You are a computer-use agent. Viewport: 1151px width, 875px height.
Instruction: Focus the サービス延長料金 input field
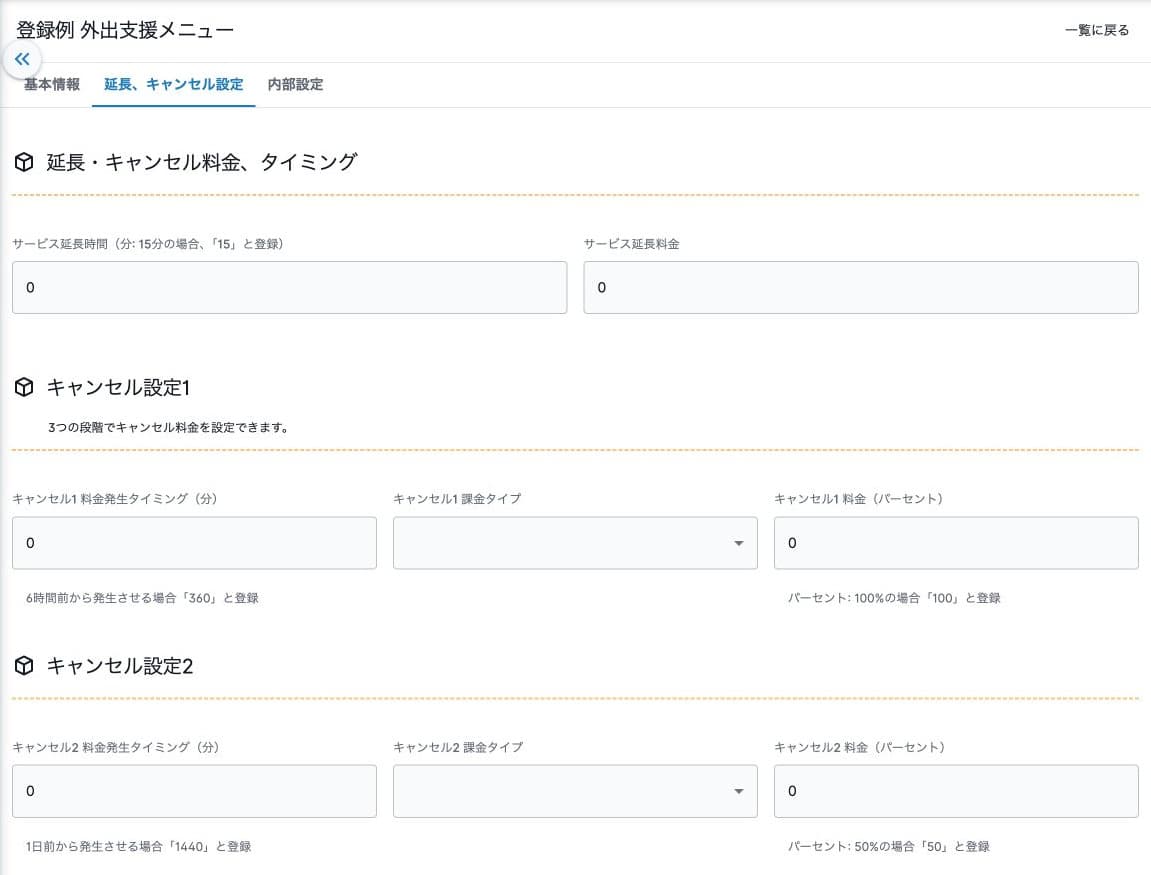pyautogui.click(x=861, y=288)
